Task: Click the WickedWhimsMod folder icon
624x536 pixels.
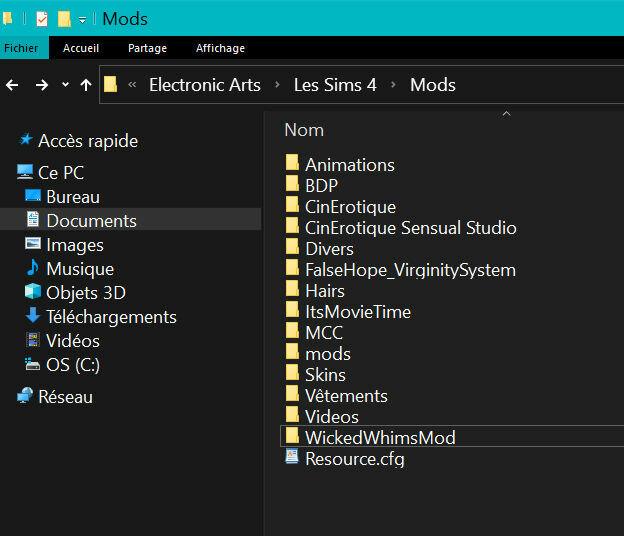Action: click(292, 435)
